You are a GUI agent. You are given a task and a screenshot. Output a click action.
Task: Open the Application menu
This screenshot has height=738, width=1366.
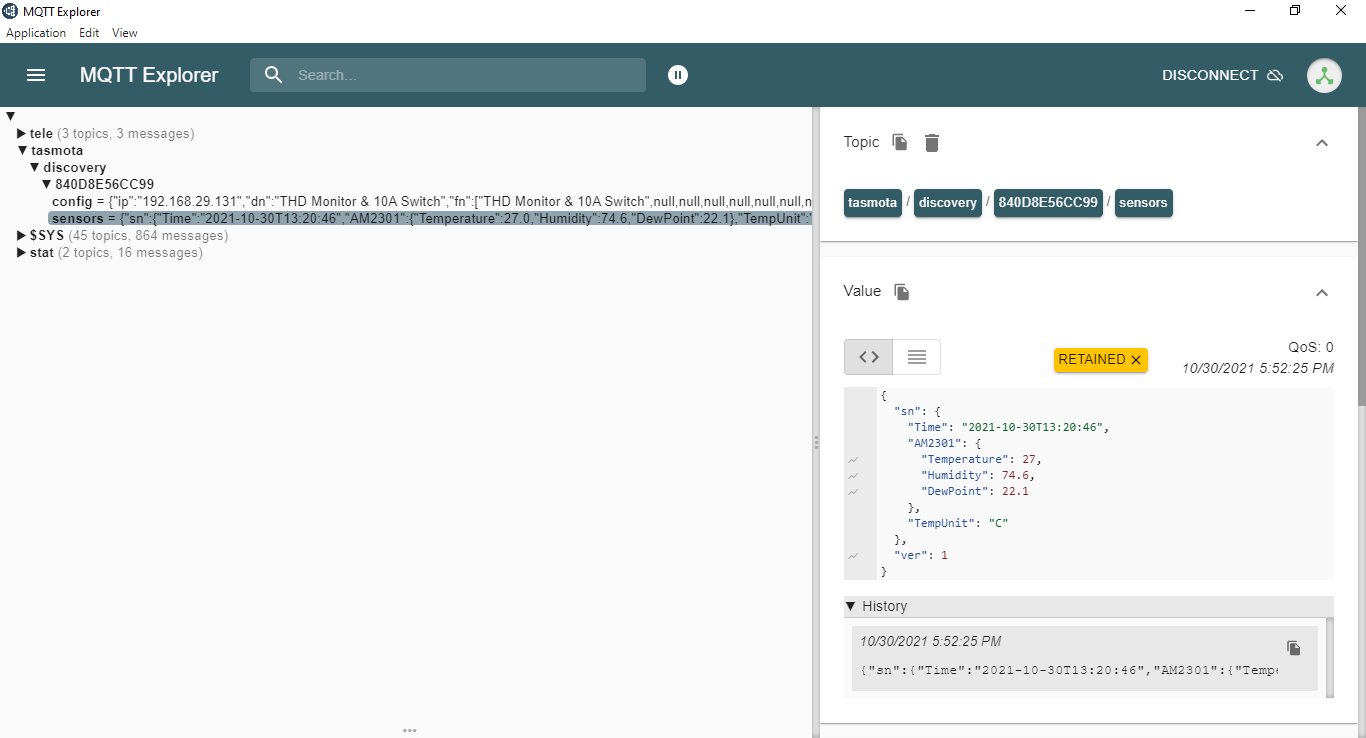[36, 33]
